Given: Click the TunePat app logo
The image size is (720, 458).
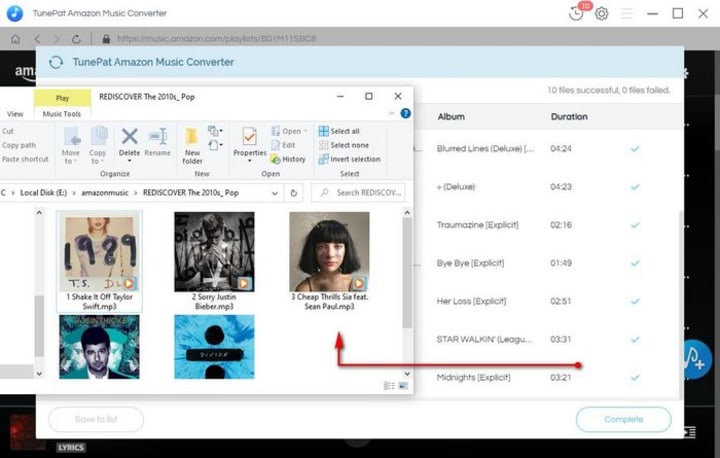Looking at the screenshot, I should 14,13.
